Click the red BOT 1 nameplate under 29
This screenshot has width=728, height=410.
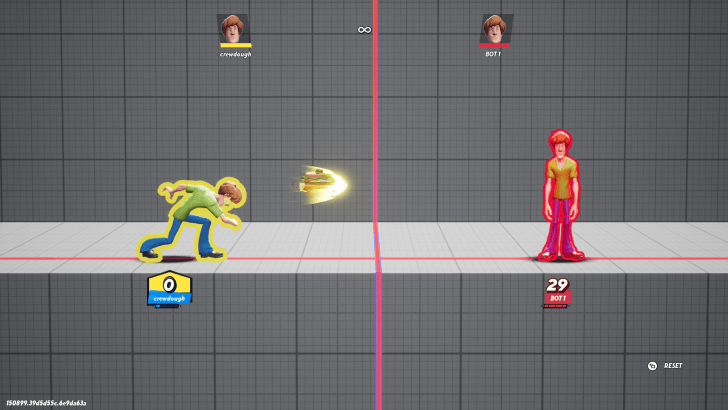tap(557, 298)
